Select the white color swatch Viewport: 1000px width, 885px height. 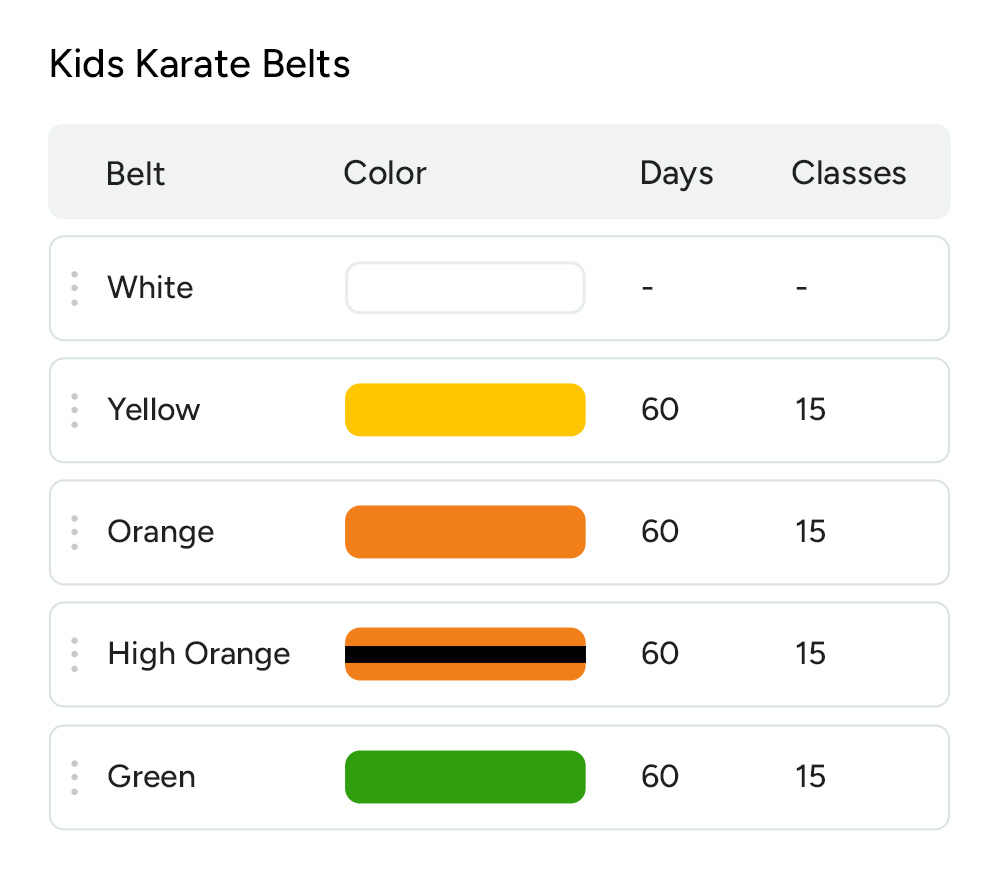pos(465,288)
